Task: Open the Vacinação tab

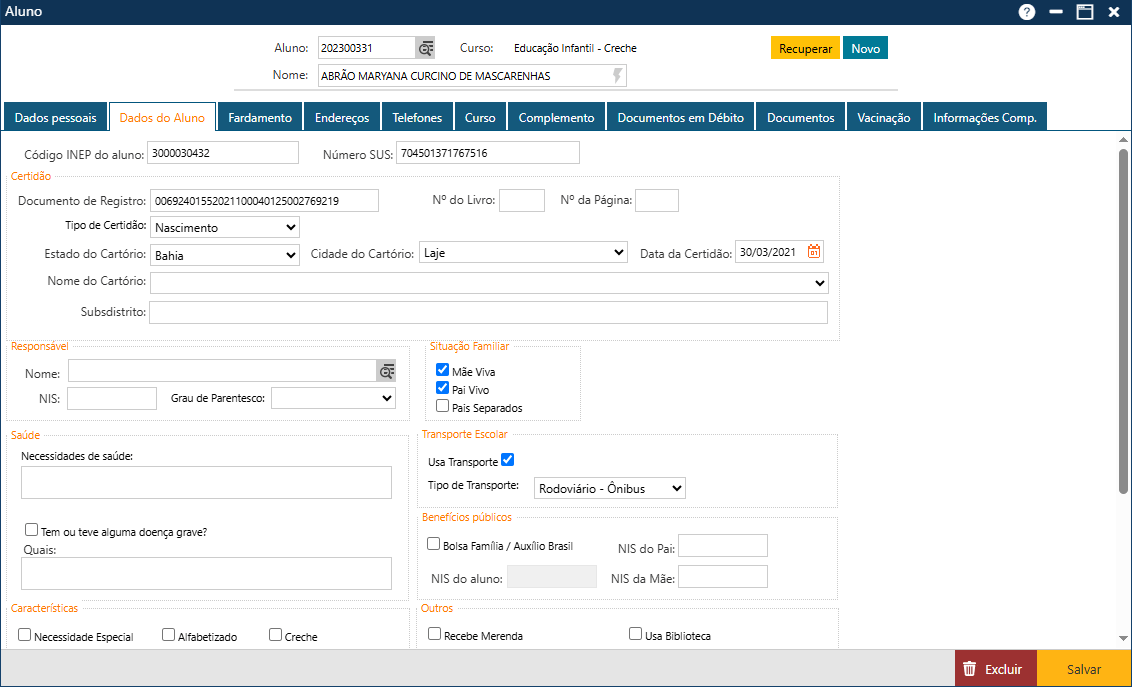Action: [884, 118]
